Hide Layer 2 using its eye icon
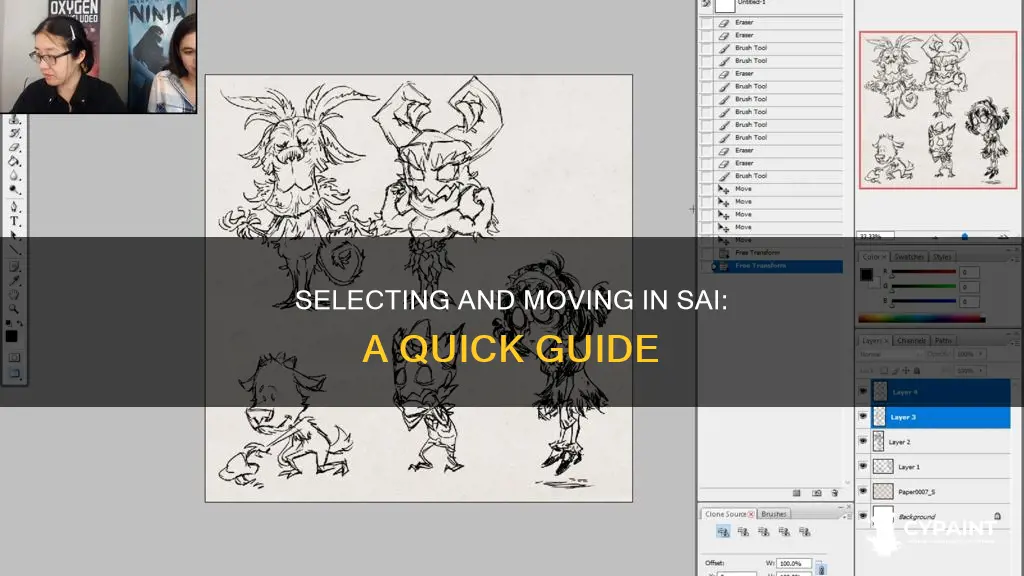 click(x=863, y=441)
